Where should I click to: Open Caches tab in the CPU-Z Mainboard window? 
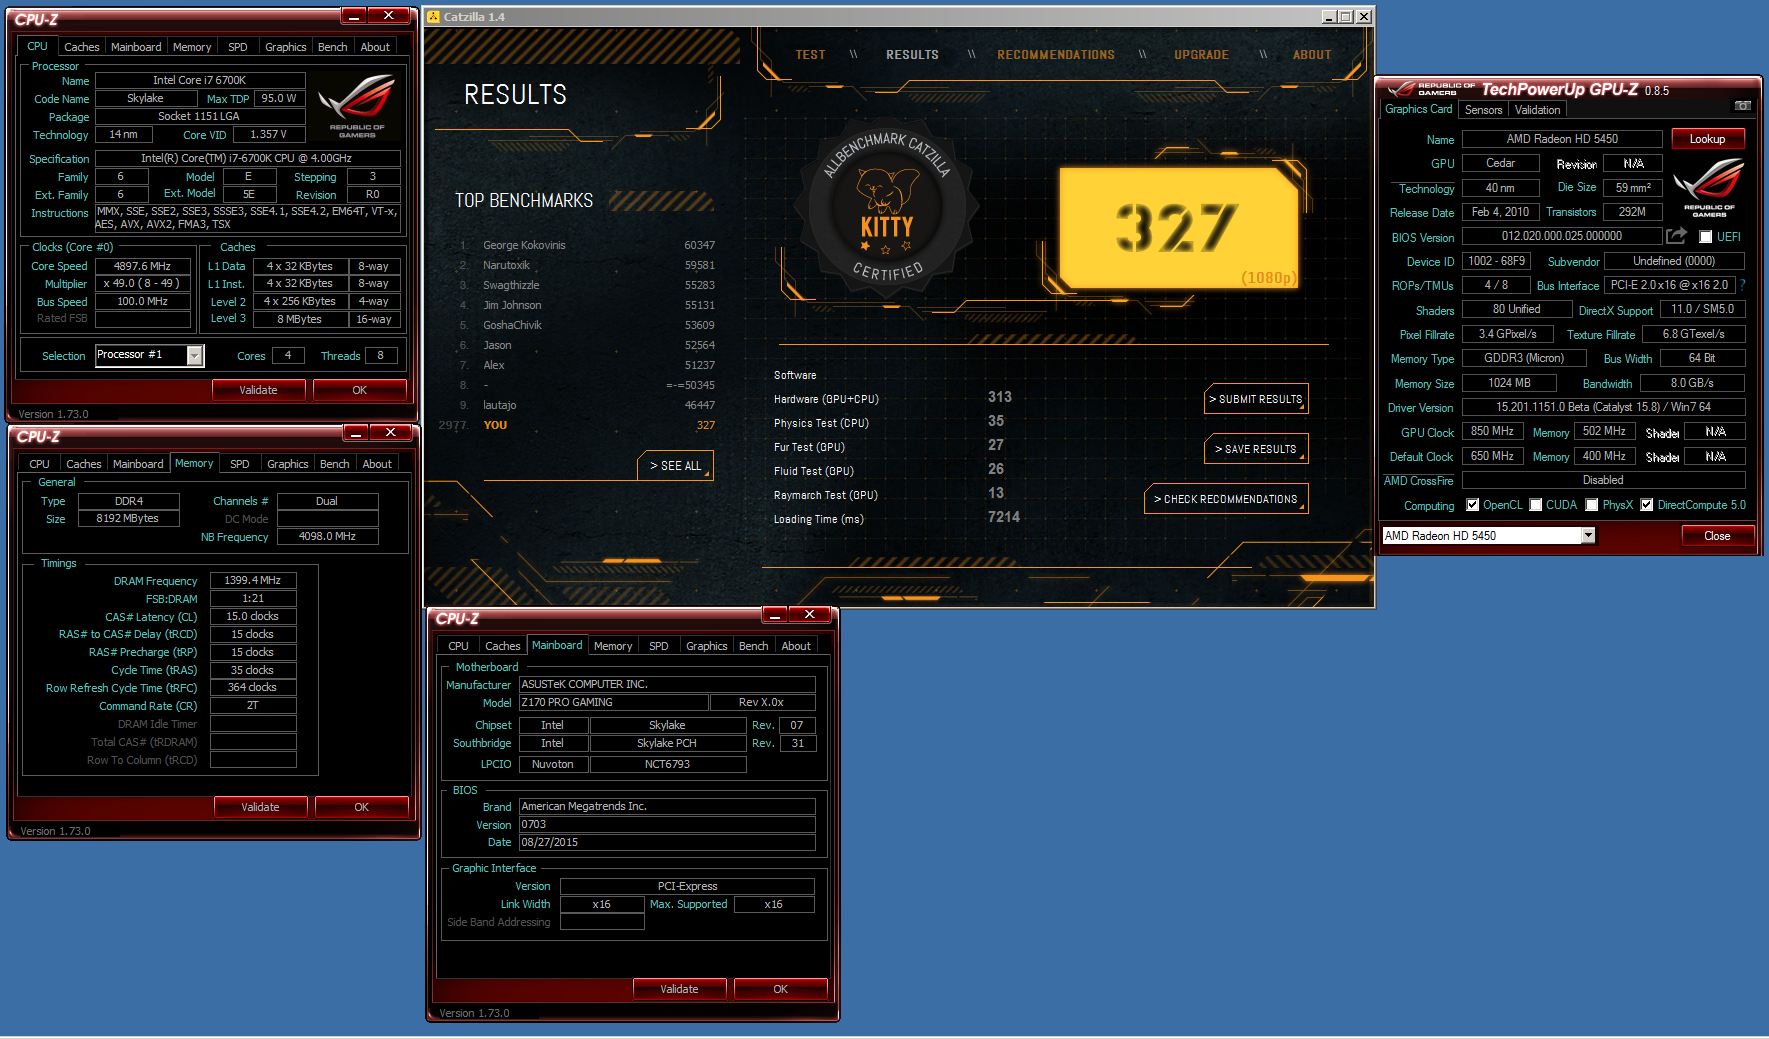(502, 646)
